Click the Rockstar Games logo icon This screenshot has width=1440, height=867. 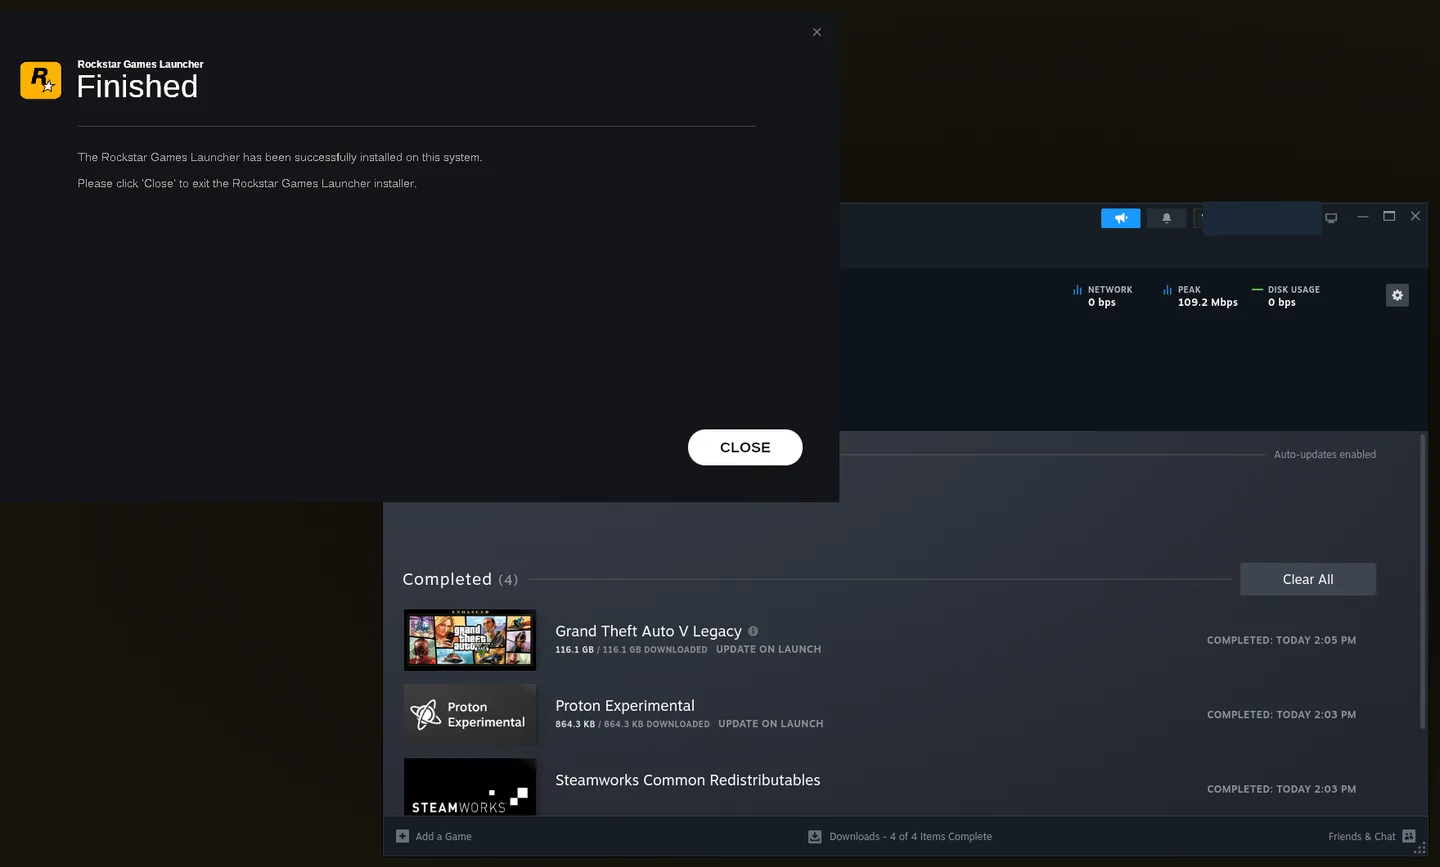[41, 80]
